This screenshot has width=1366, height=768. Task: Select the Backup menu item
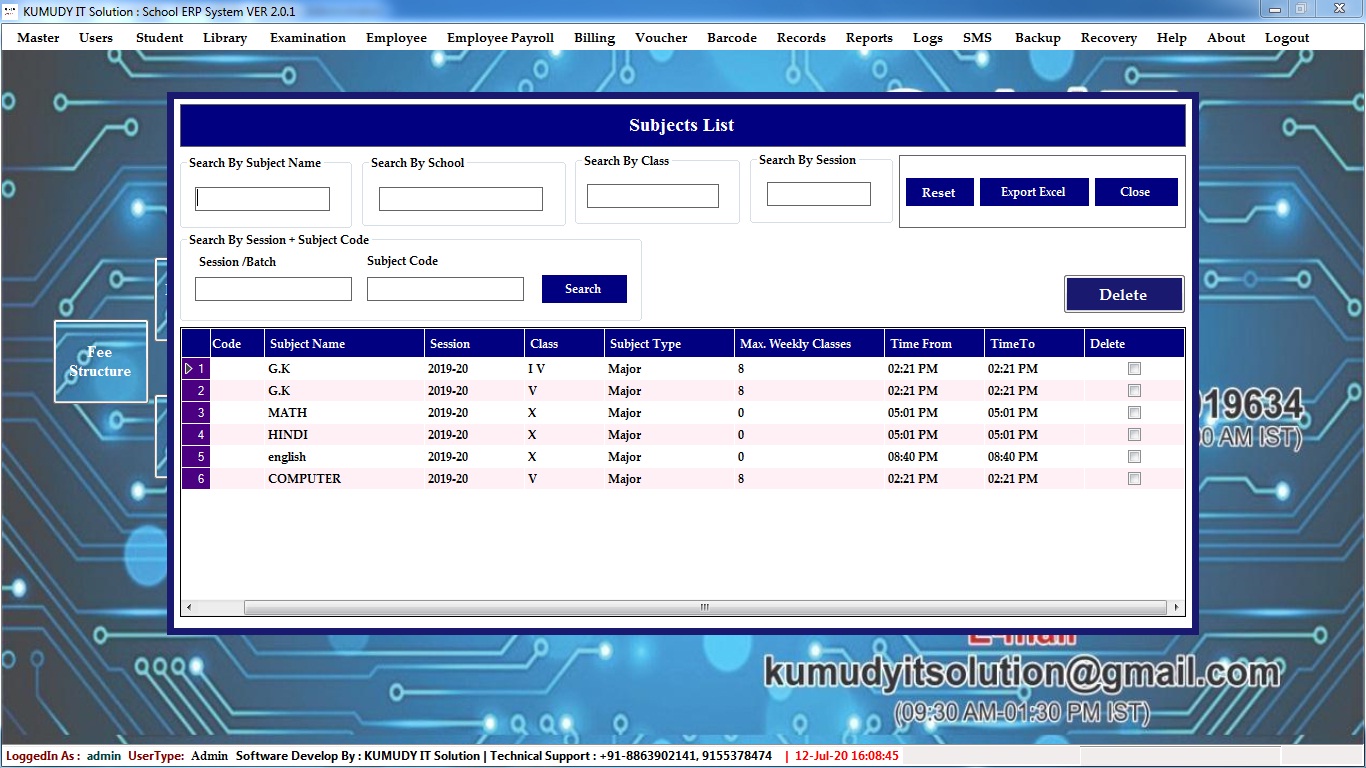click(x=1037, y=38)
